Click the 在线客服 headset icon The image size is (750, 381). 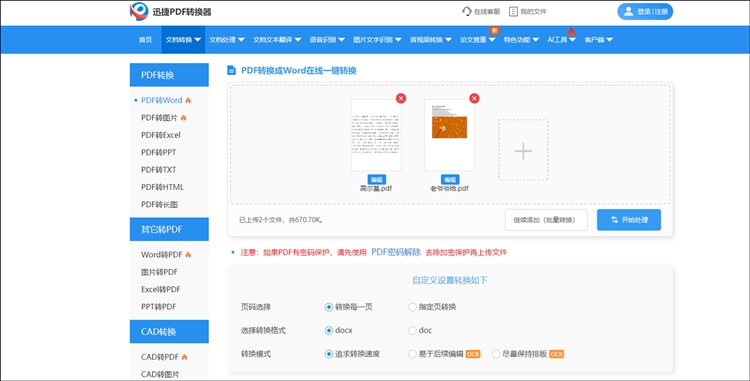(x=467, y=11)
